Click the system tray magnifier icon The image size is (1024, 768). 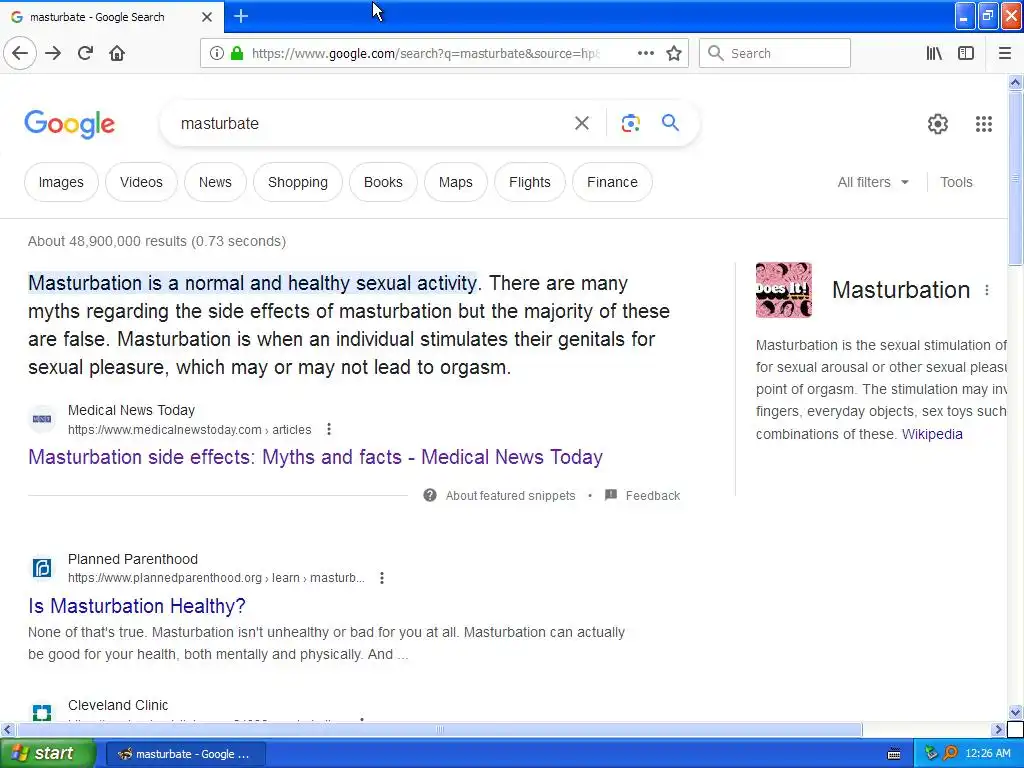coord(951,754)
